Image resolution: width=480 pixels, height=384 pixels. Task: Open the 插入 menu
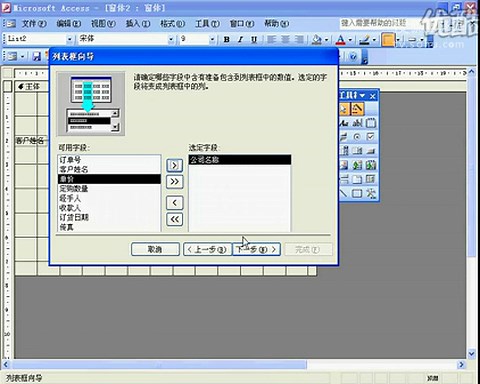138,24
